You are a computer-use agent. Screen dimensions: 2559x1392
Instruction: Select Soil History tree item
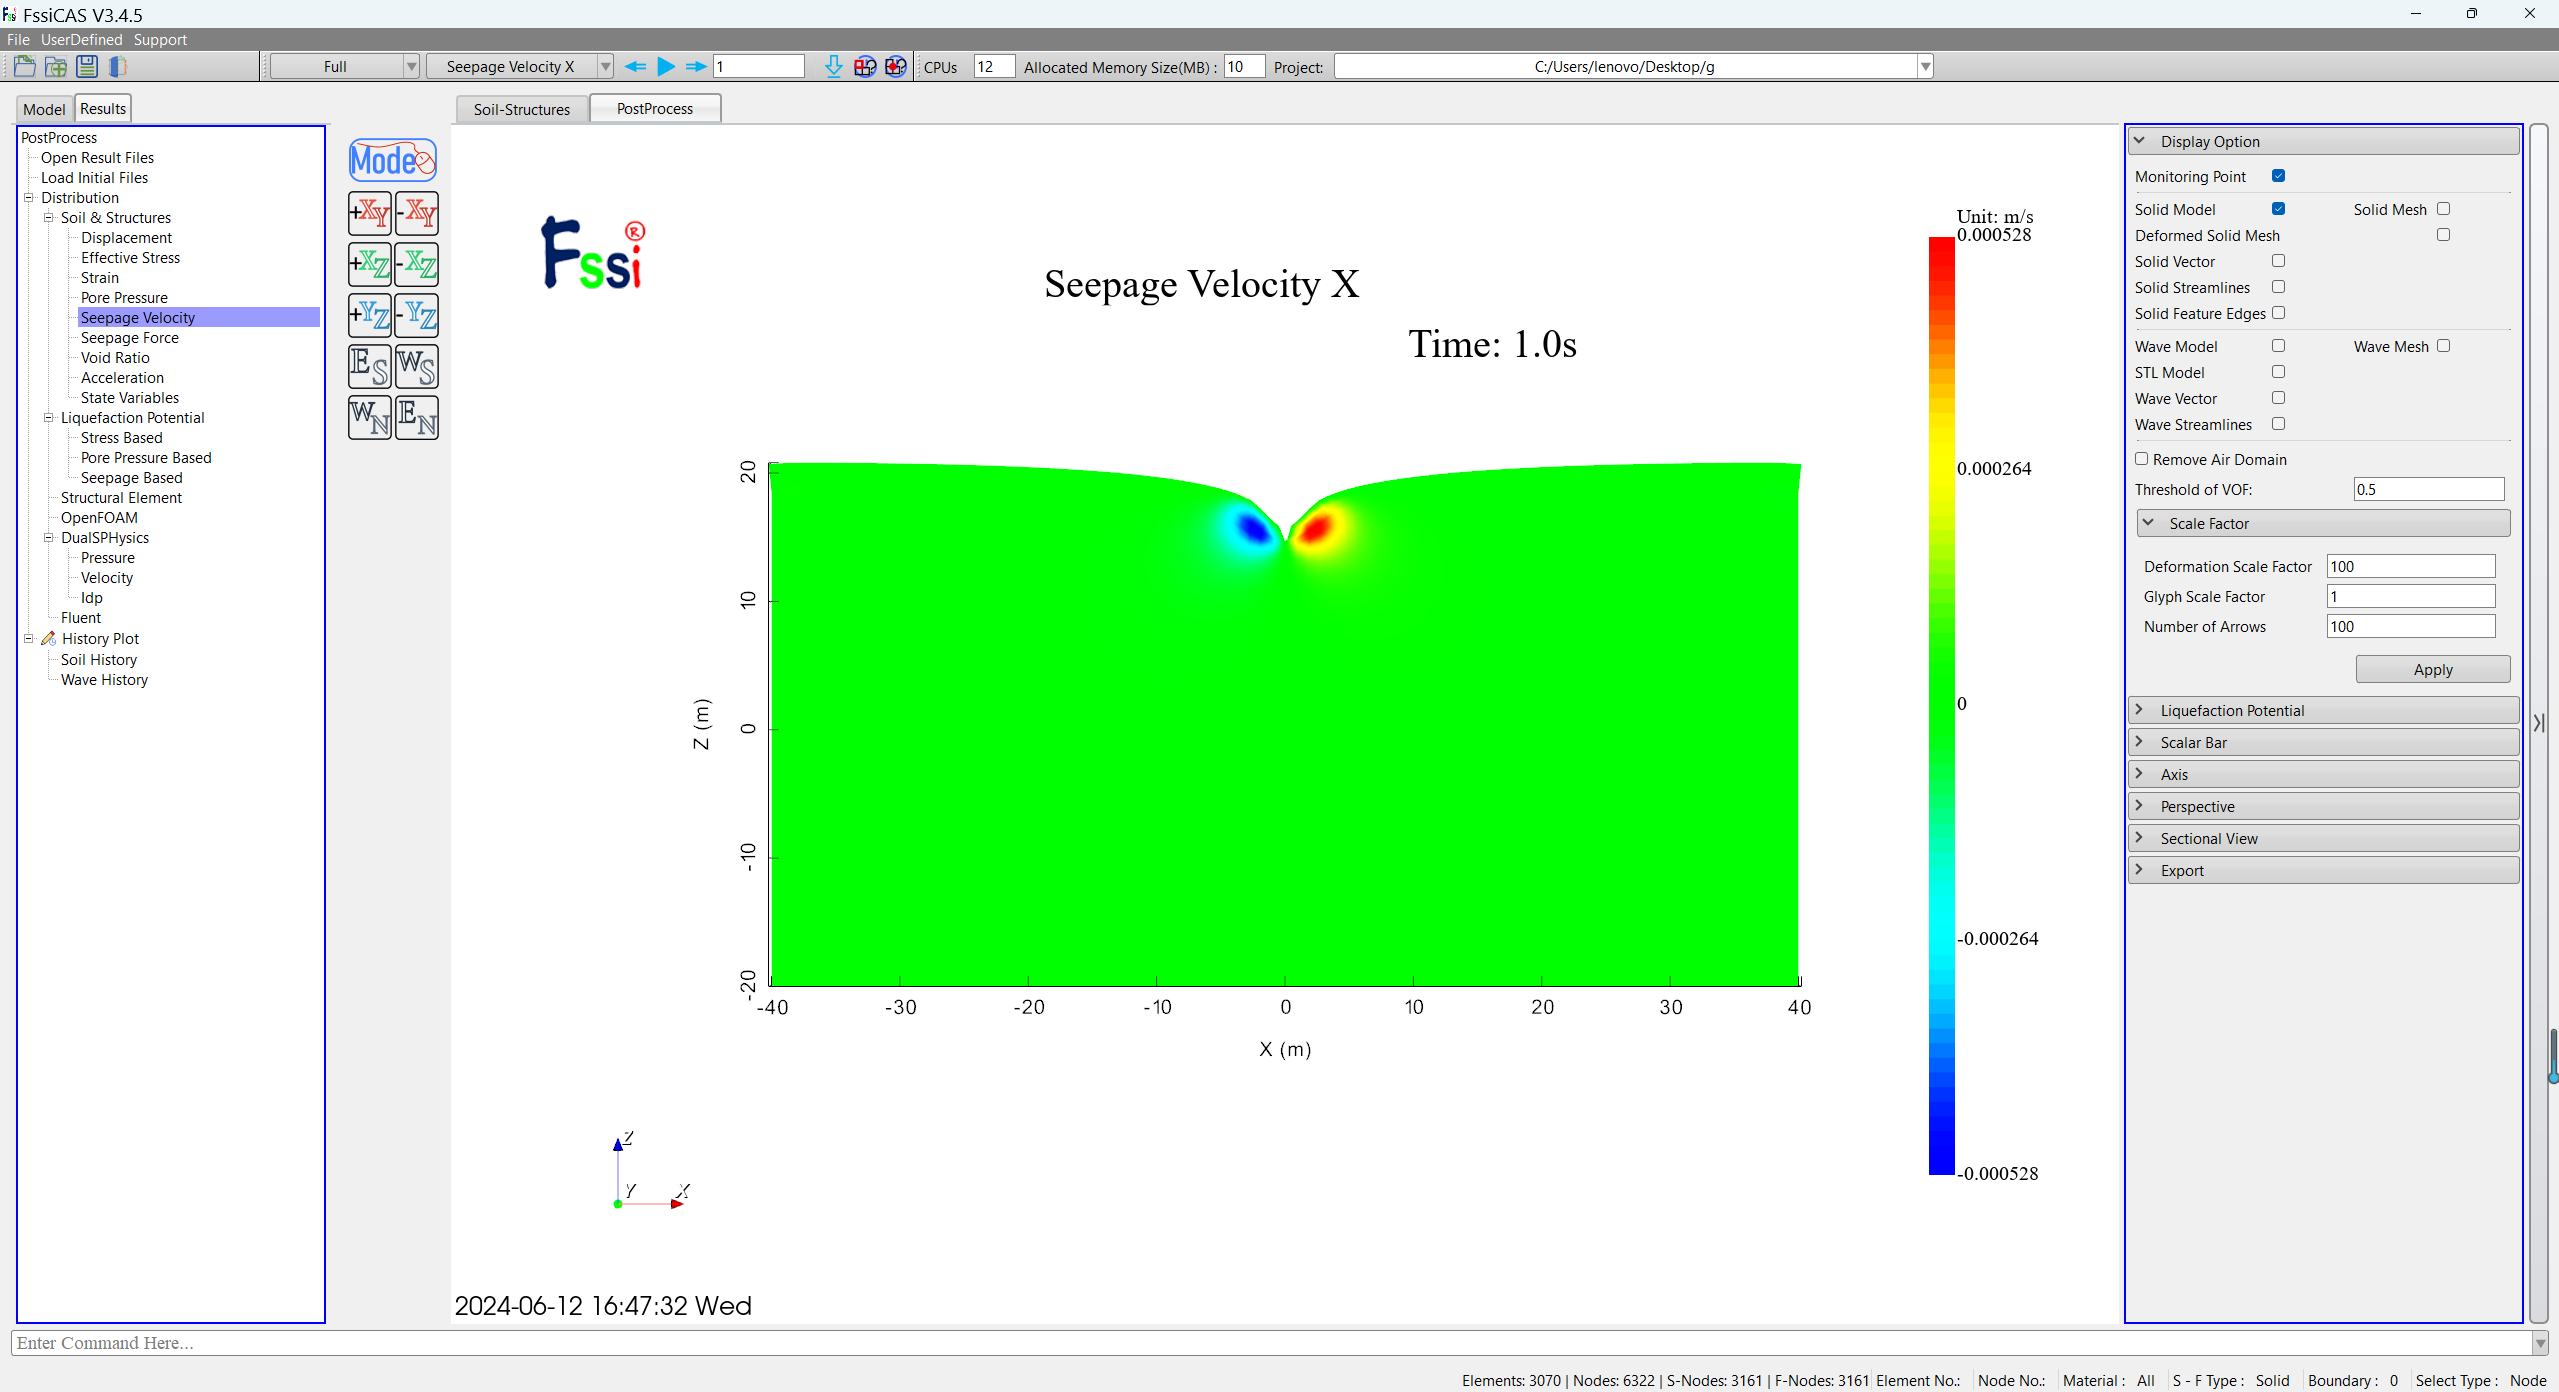[99, 660]
